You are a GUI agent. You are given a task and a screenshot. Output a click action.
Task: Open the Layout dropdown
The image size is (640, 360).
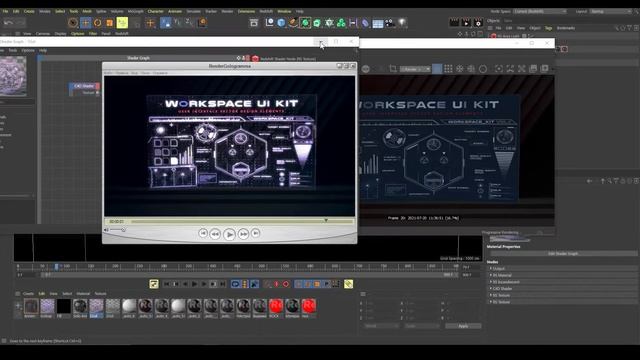tap(611, 11)
